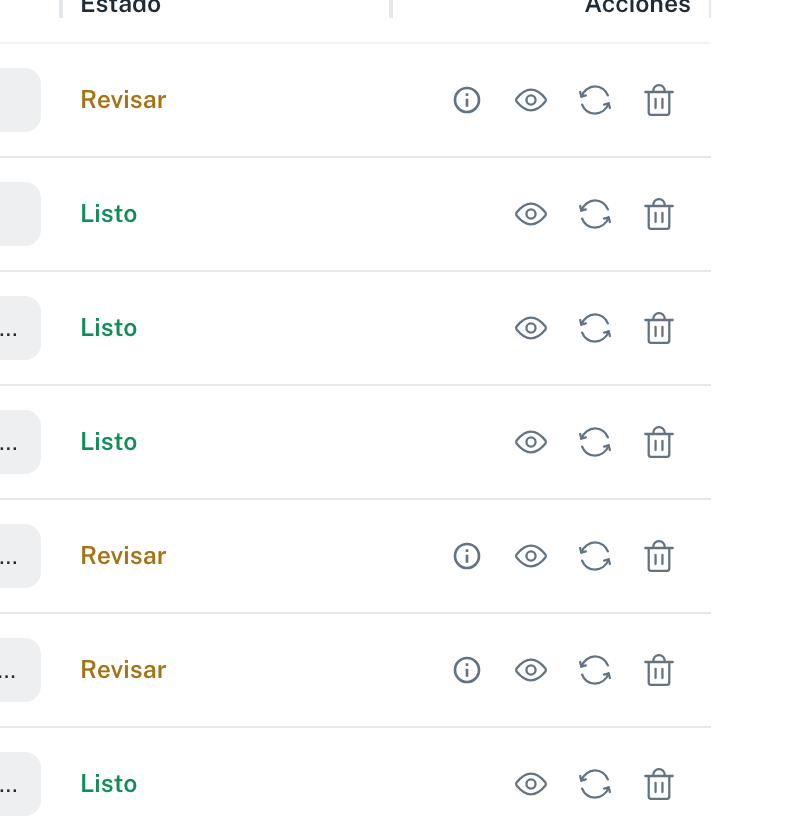The image size is (792, 840).
Task: Preview the second Listo row via eye icon
Action: pyautogui.click(x=531, y=328)
